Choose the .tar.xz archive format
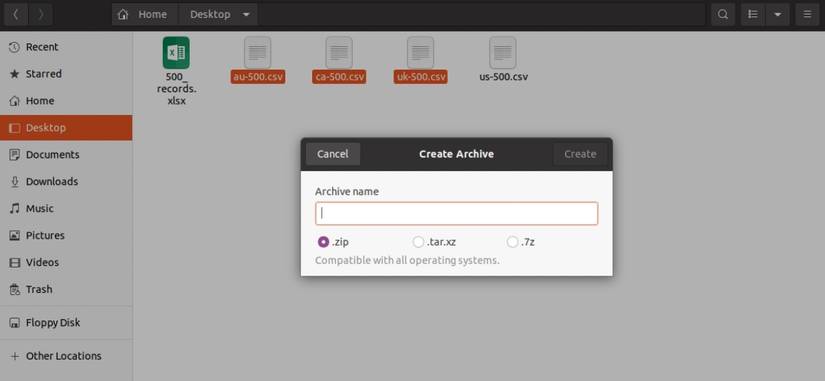 point(434,242)
